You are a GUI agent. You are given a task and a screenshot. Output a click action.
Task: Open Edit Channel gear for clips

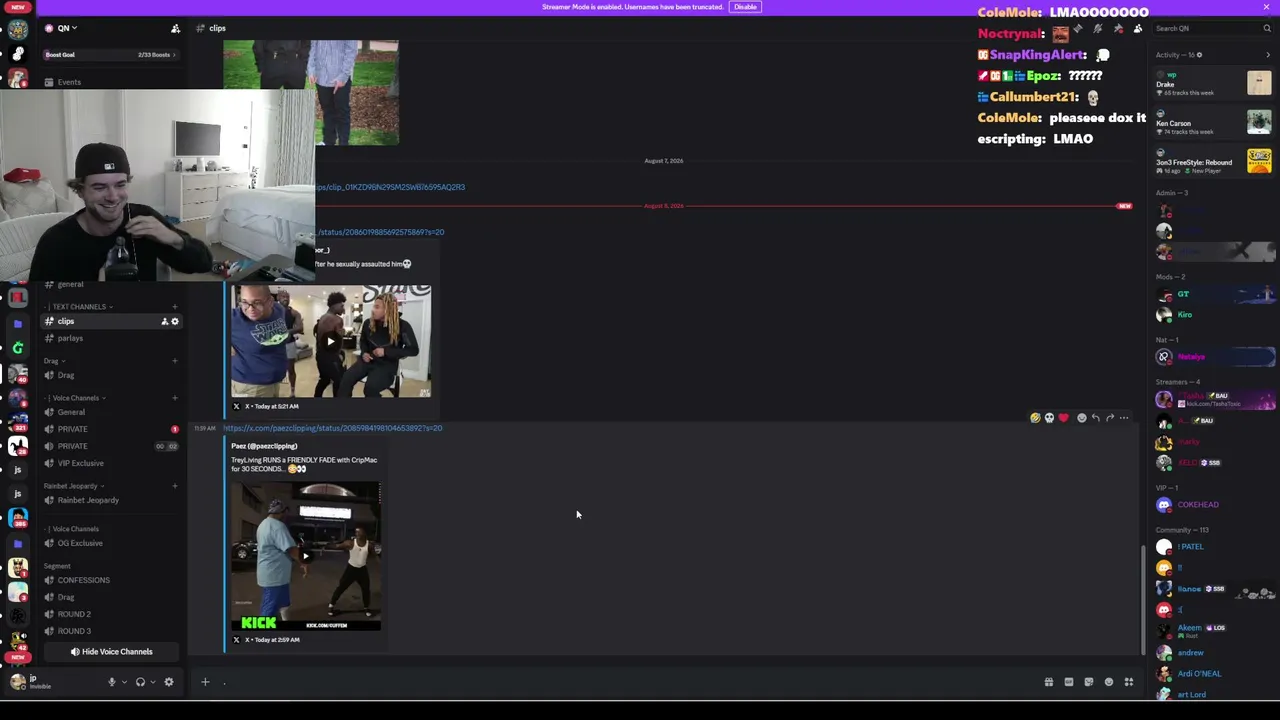coord(175,321)
